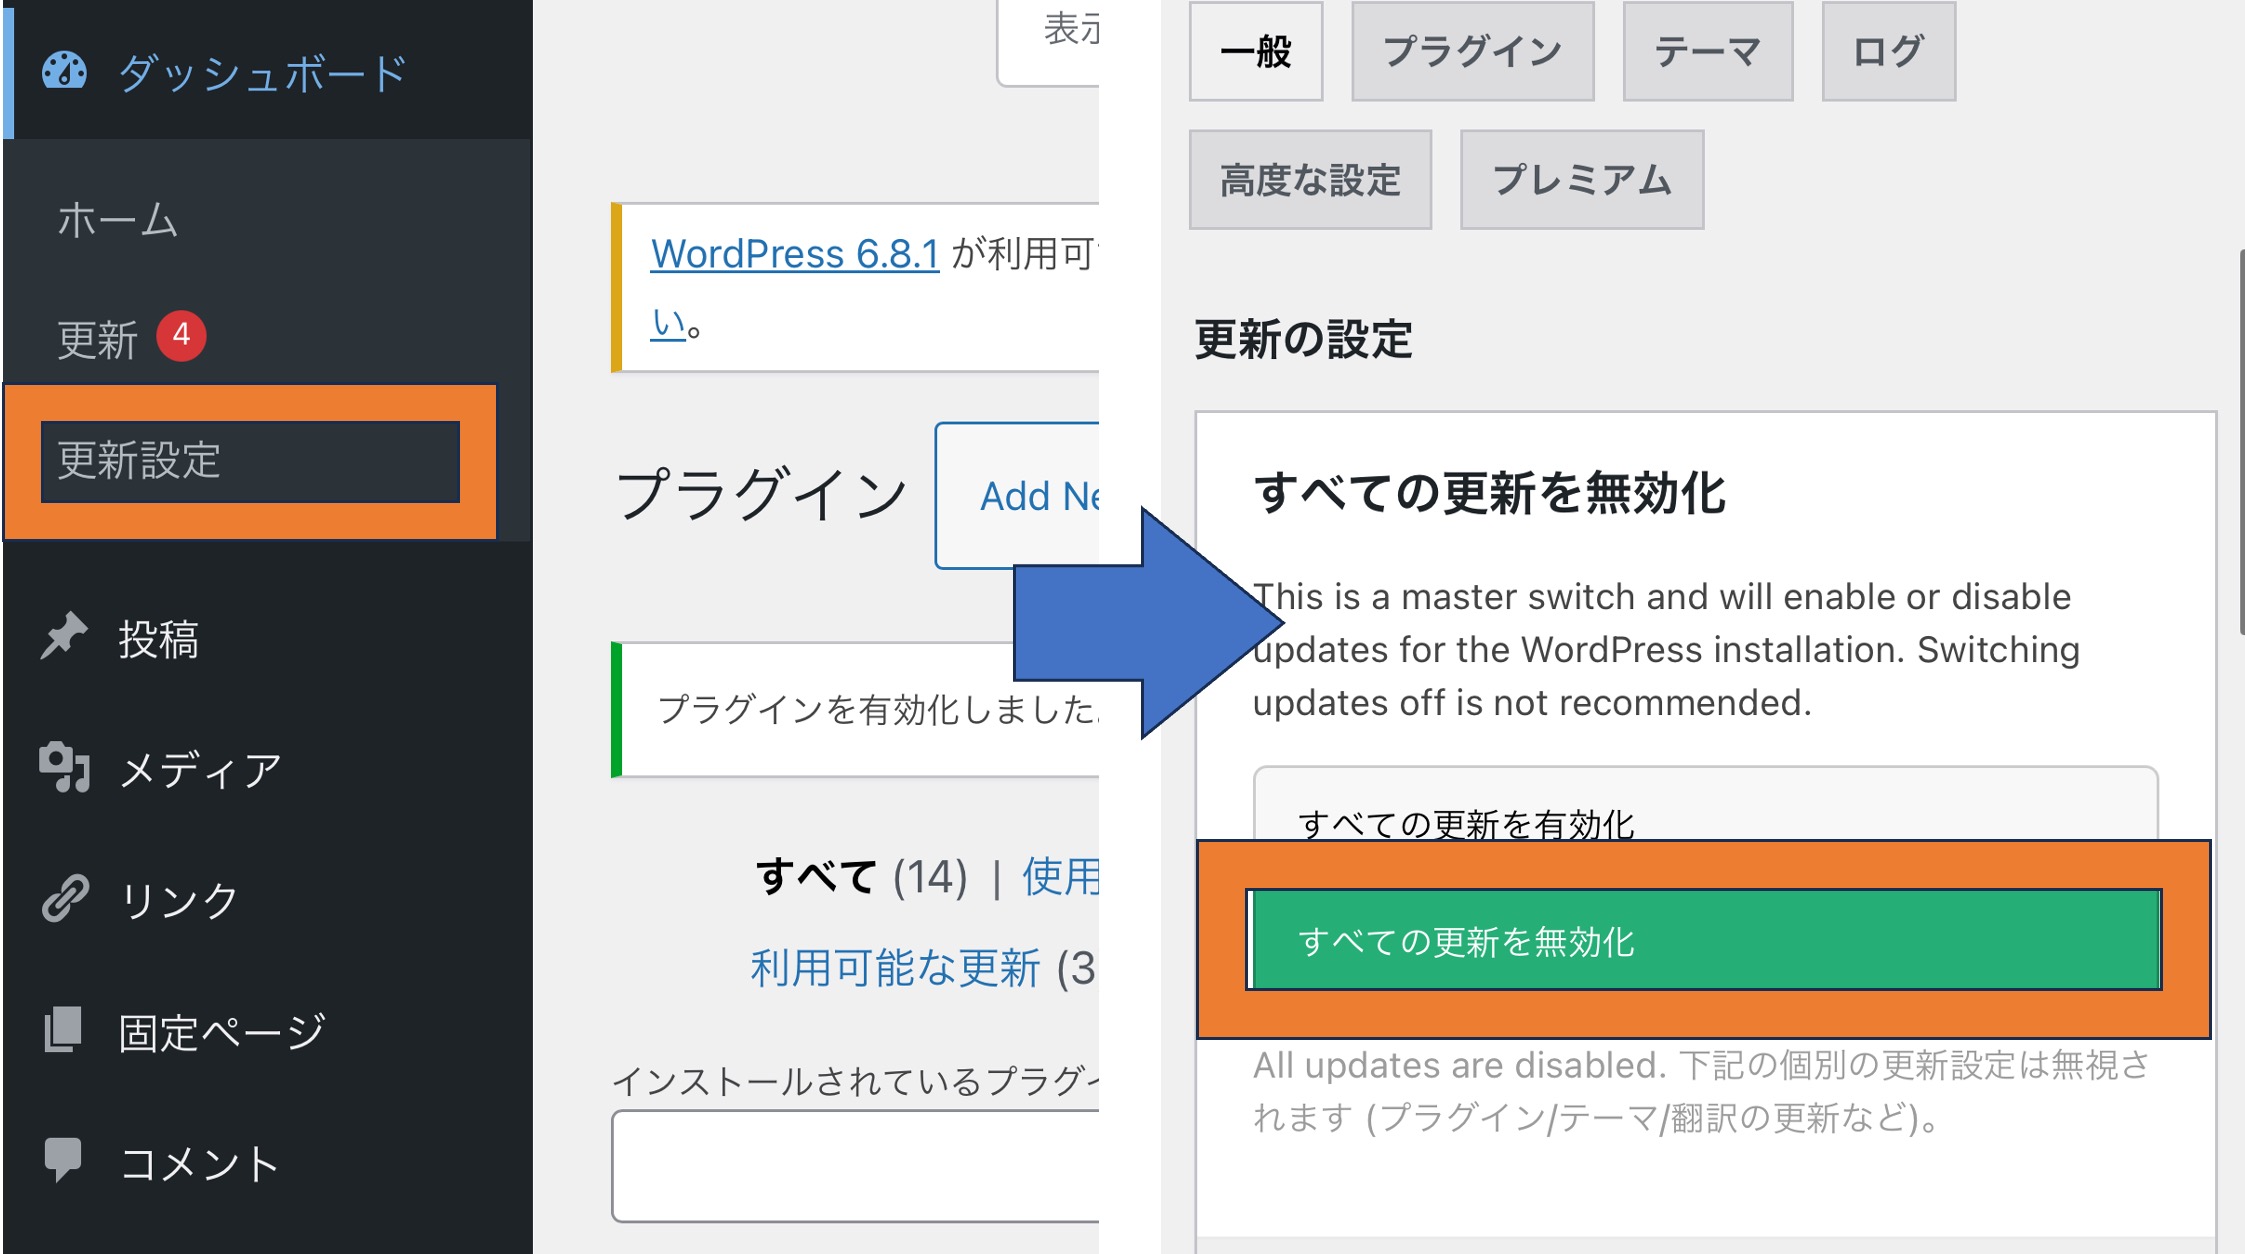Click the All updates are disabled note
2247x1254 pixels.
(x=1702, y=1091)
